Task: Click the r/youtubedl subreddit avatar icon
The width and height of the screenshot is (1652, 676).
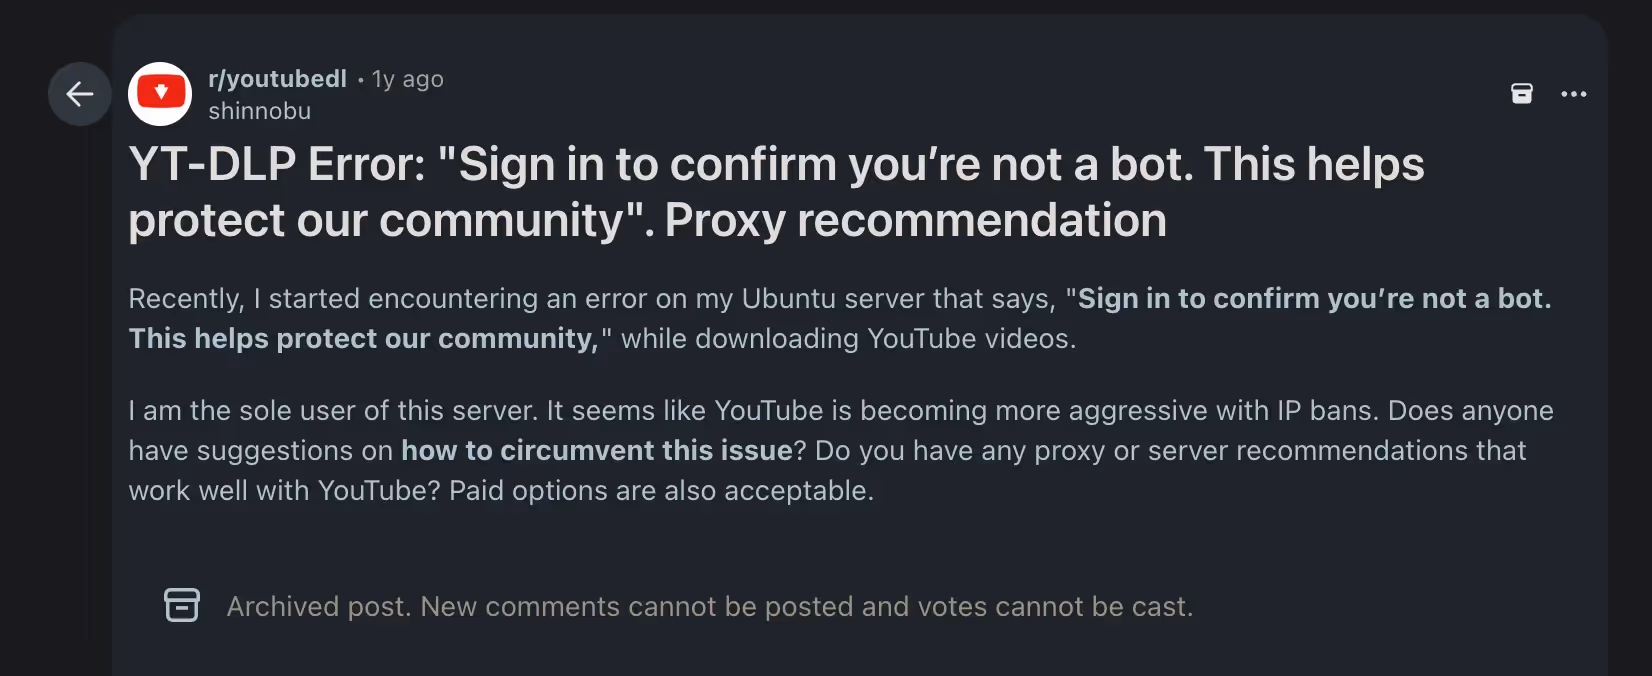Action: pos(160,94)
